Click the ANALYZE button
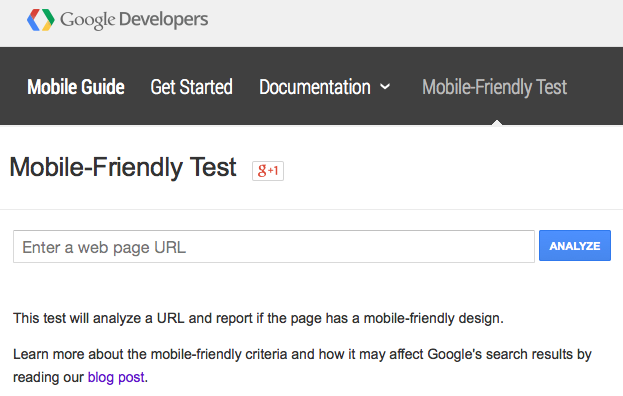 (x=575, y=245)
